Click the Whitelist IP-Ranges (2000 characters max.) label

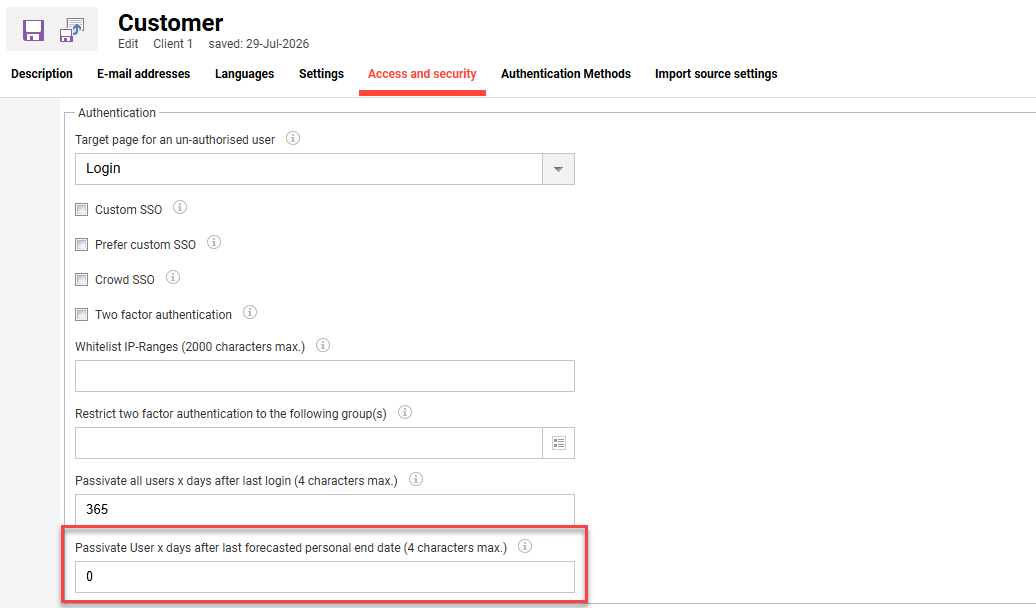click(190, 347)
